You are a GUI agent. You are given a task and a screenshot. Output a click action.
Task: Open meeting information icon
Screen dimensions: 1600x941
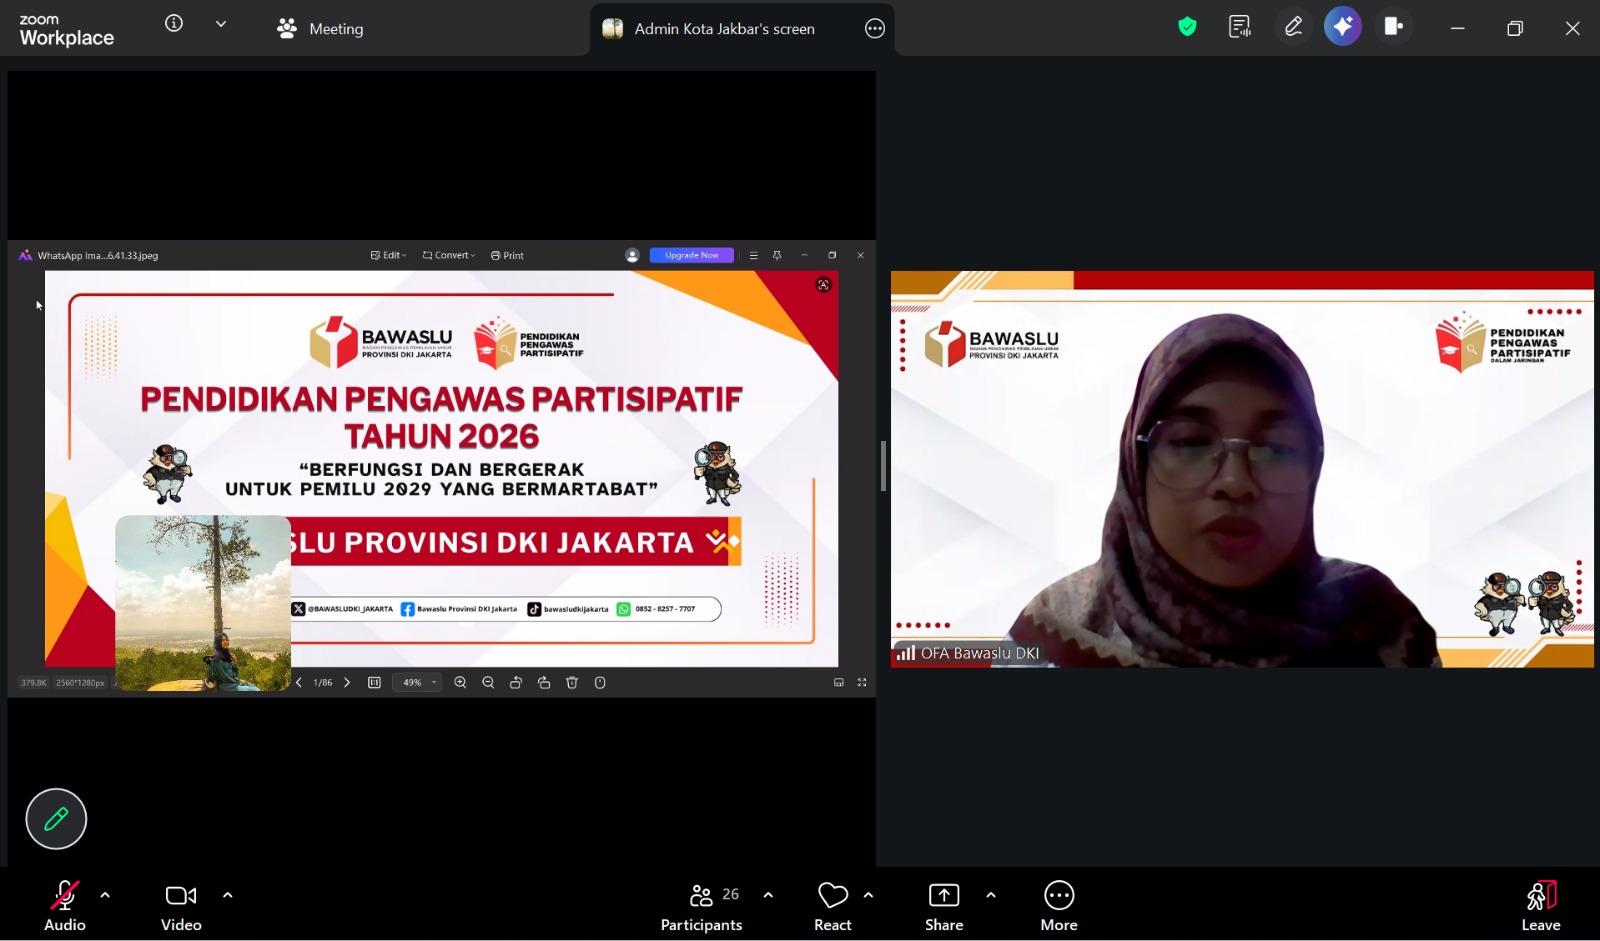point(174,24)
